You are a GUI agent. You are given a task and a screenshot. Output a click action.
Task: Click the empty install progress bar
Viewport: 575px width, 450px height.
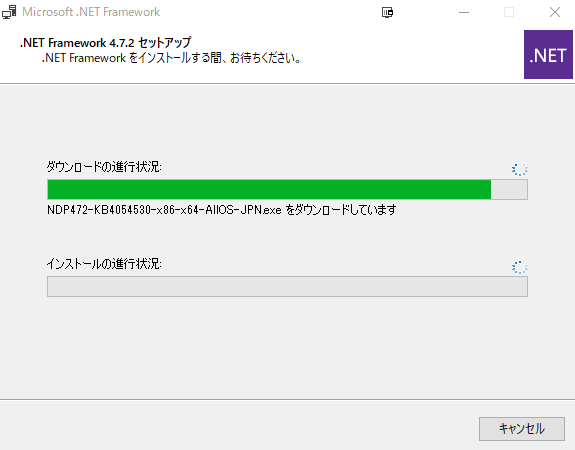pos(288,286)
